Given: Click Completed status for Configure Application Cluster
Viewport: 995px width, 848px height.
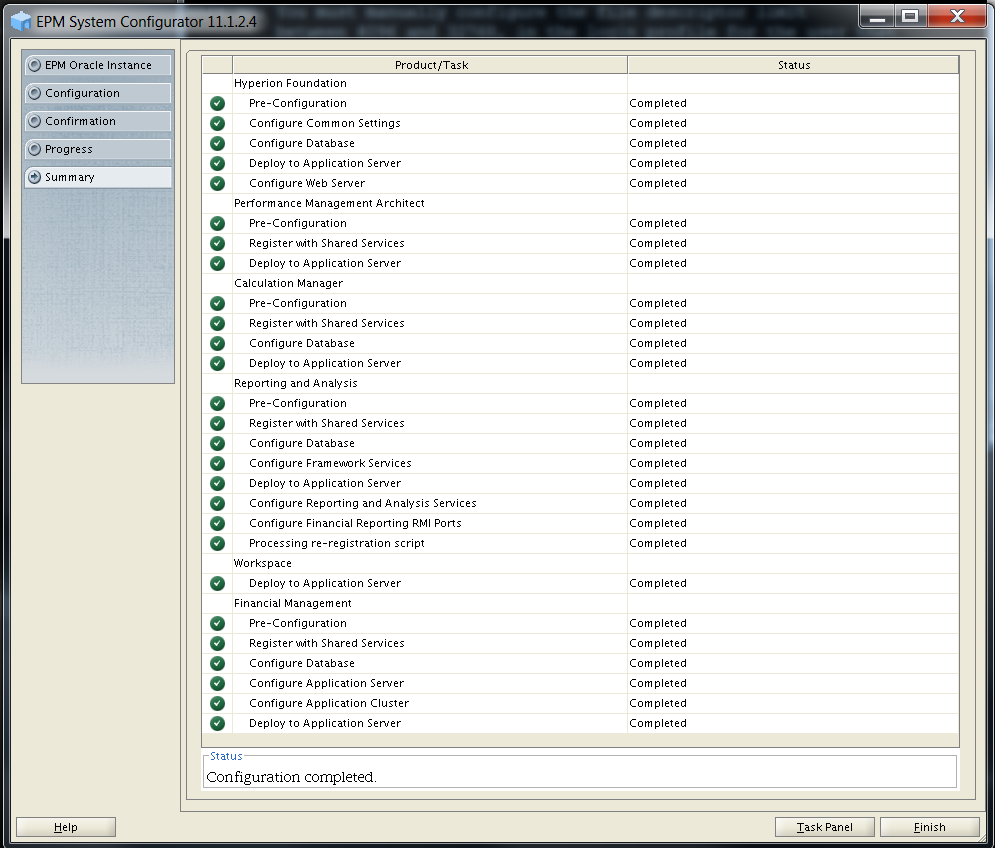Looking at the screenshot, I should coord(657,703).
